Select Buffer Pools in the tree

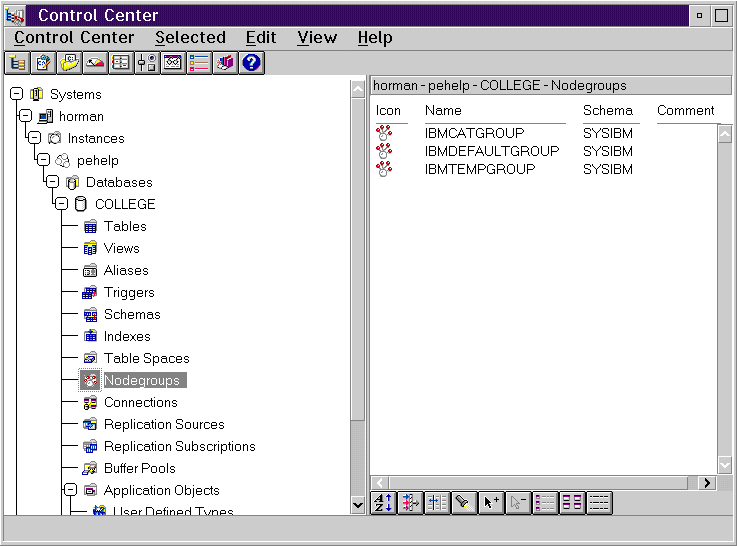140,468
